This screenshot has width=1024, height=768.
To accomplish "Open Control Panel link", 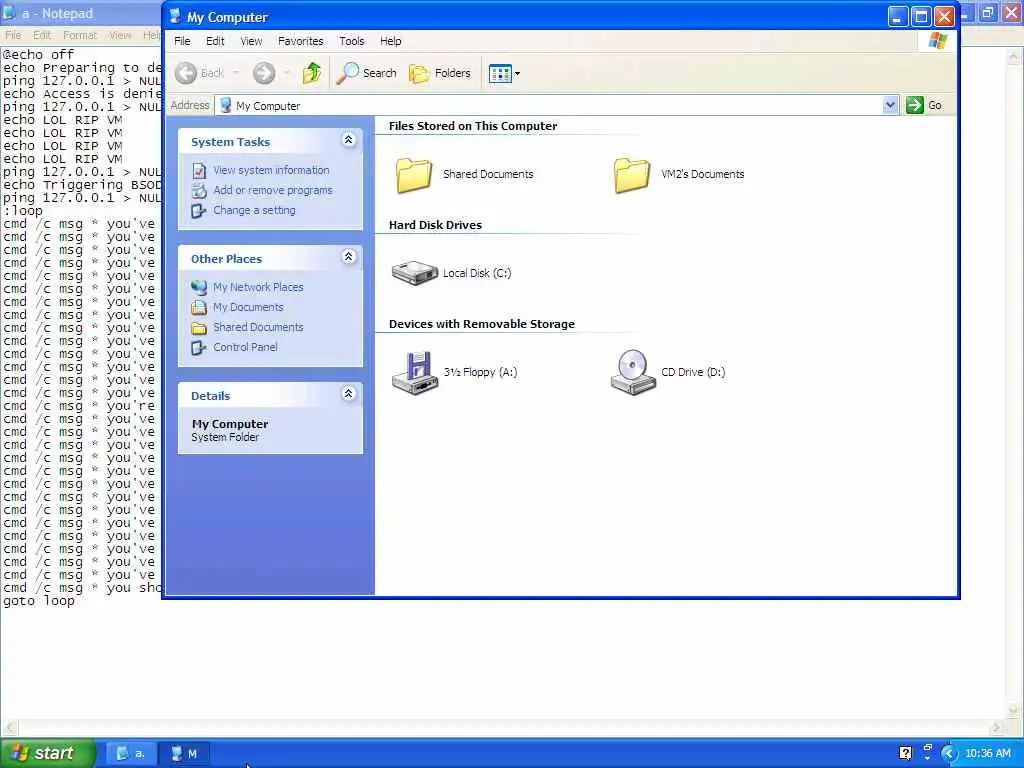I will pos(245,347).
